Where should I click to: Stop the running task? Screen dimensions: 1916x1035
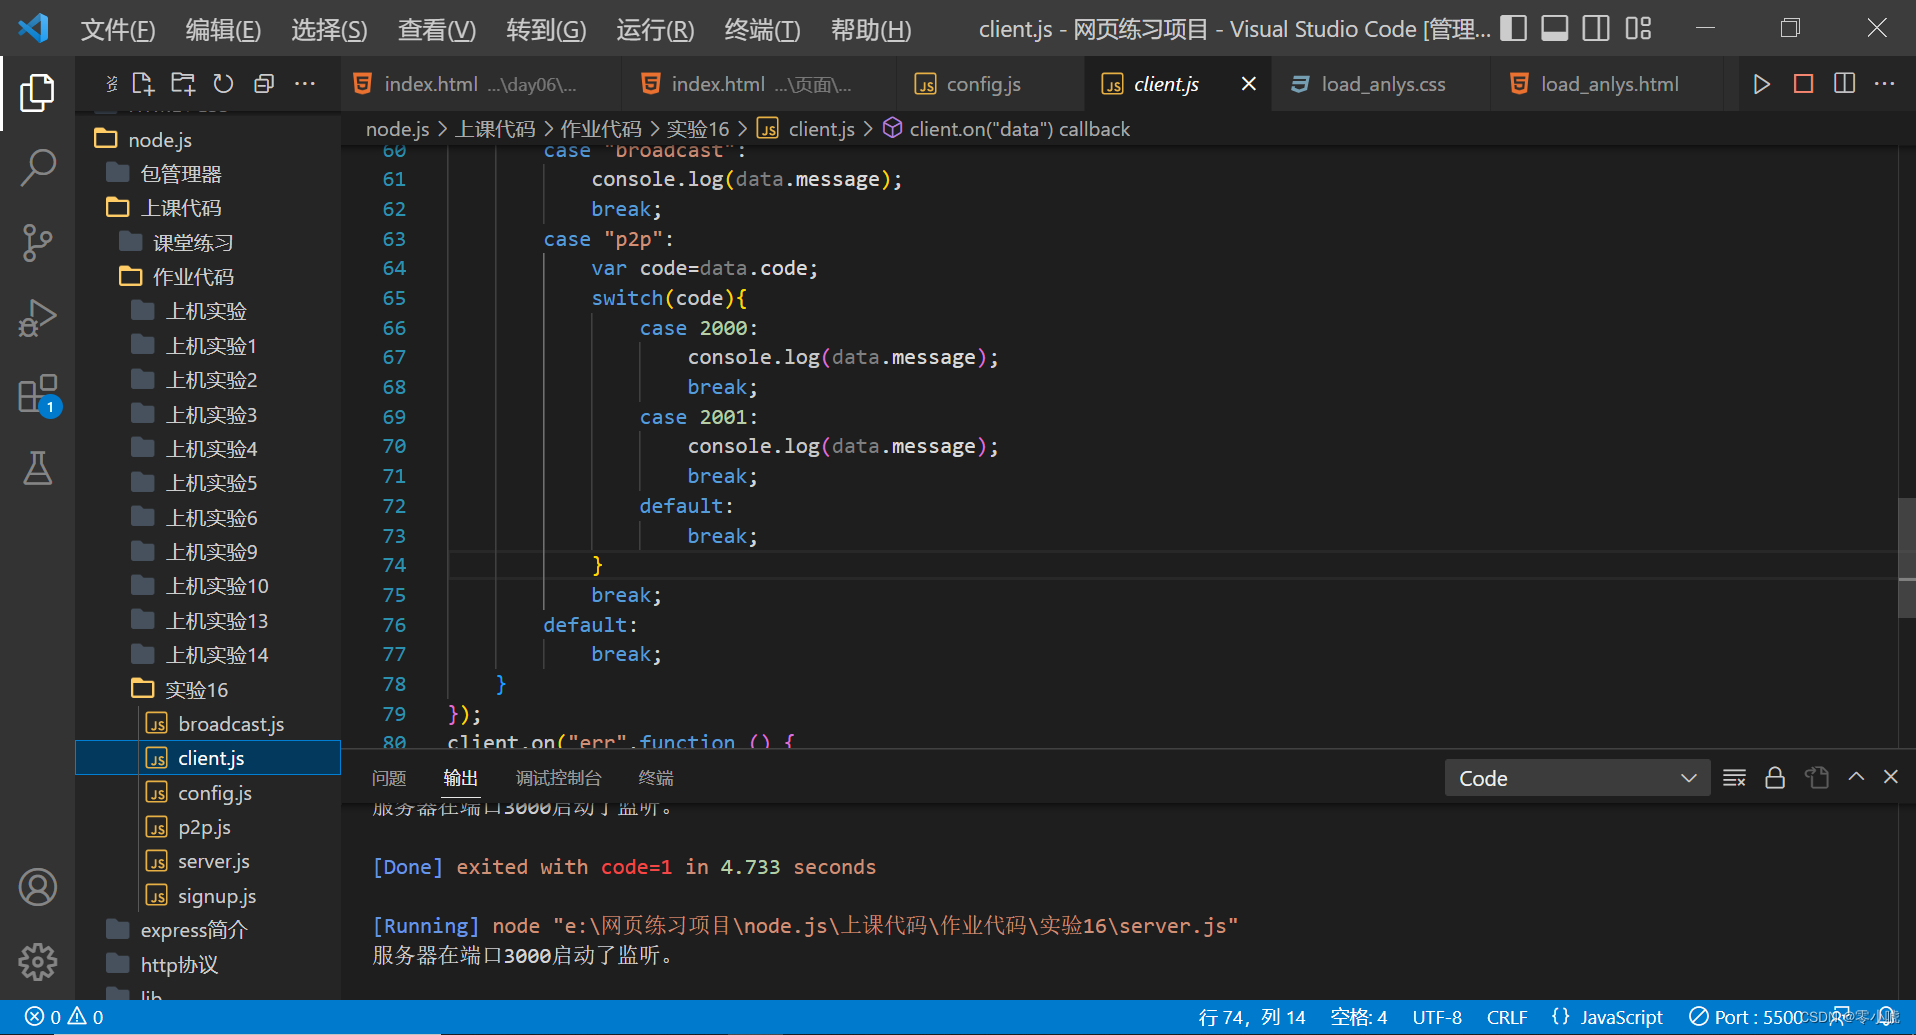(1803, 84)
